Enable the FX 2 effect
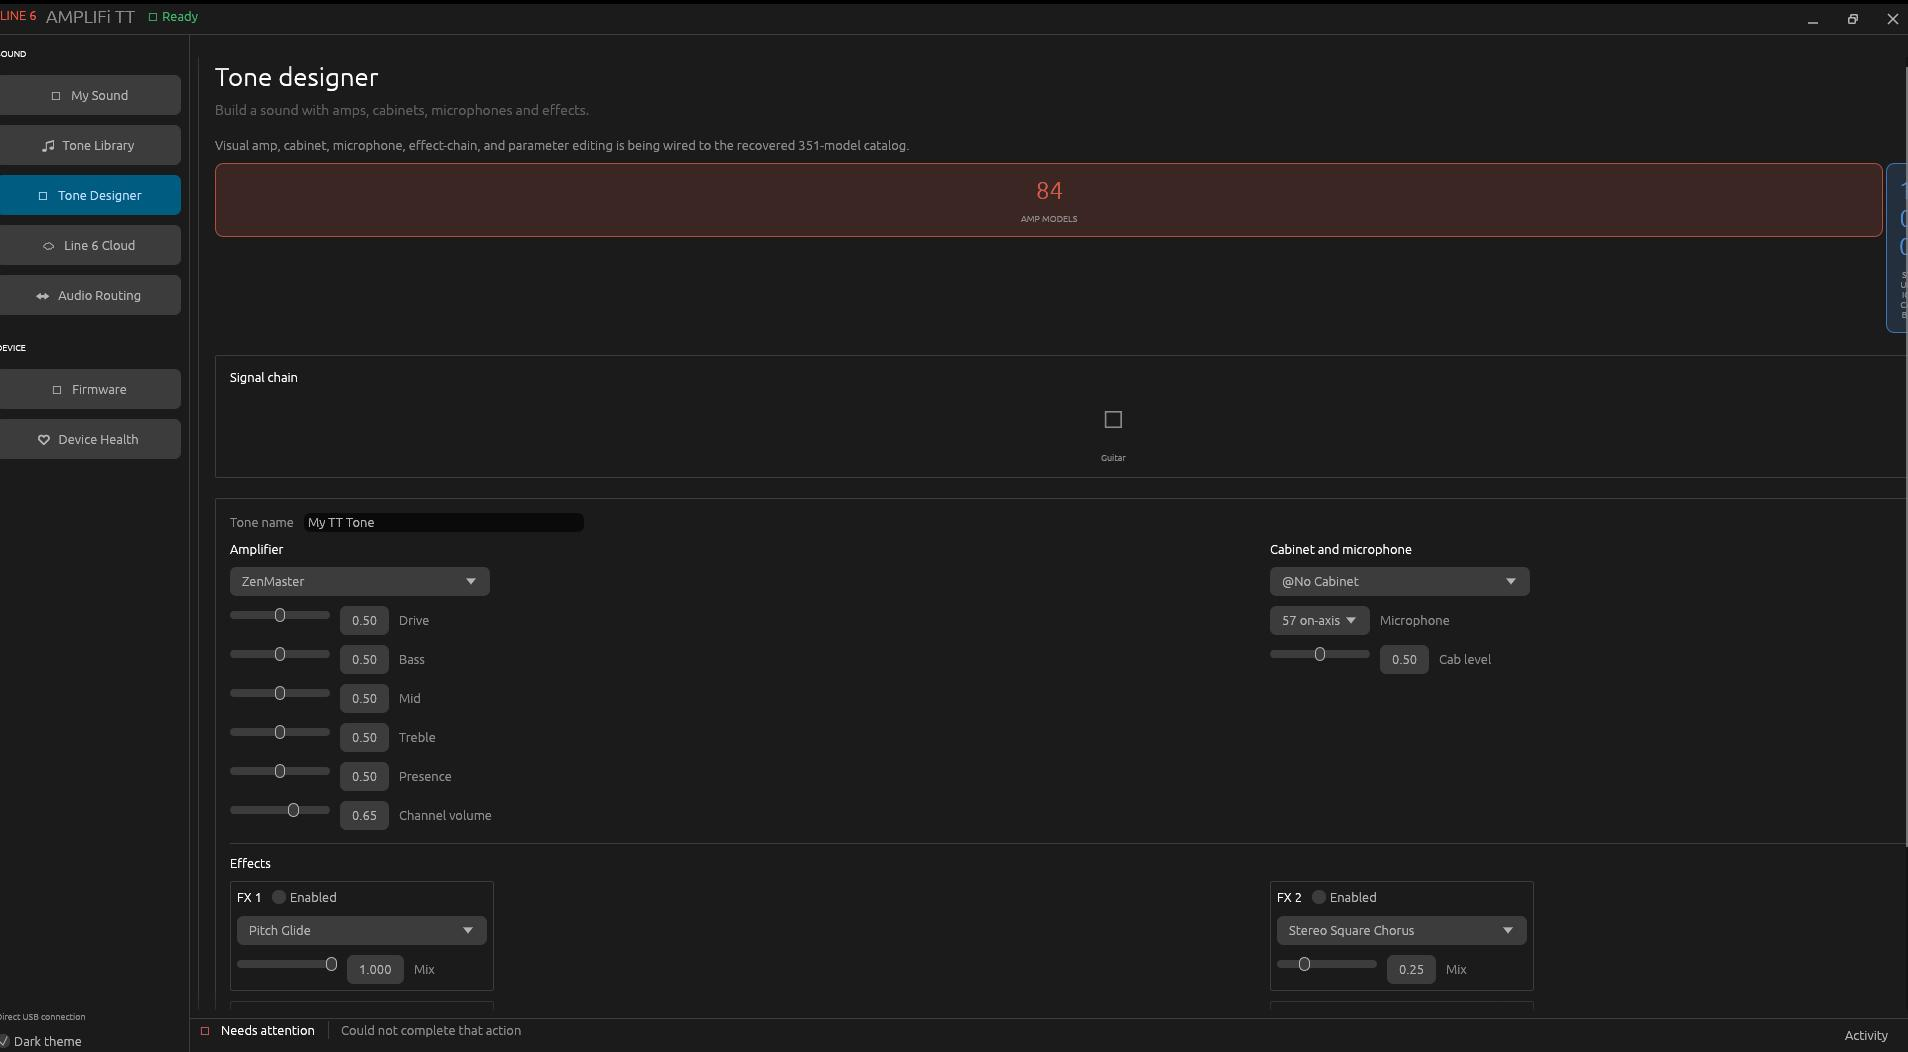The image size is (1908, 1052). point(1319,897)
